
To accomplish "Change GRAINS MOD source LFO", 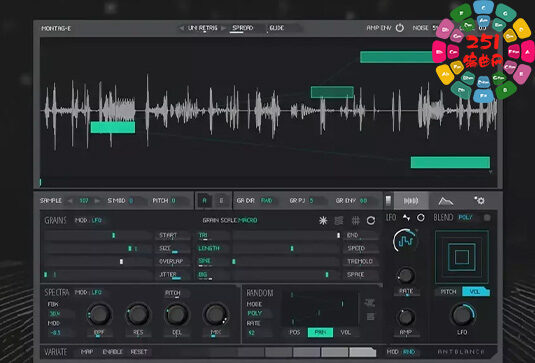I will [x=97, y=220].
